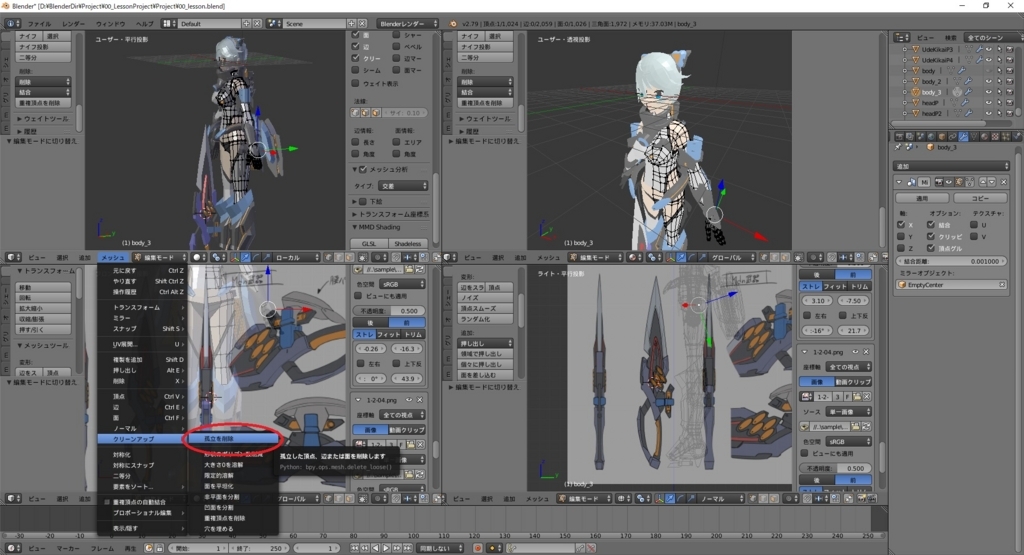Screen dimensions: 1024x555
Task: Remove the right-panel 1-2-04.png background image
Action: click(x=868, y=352)
